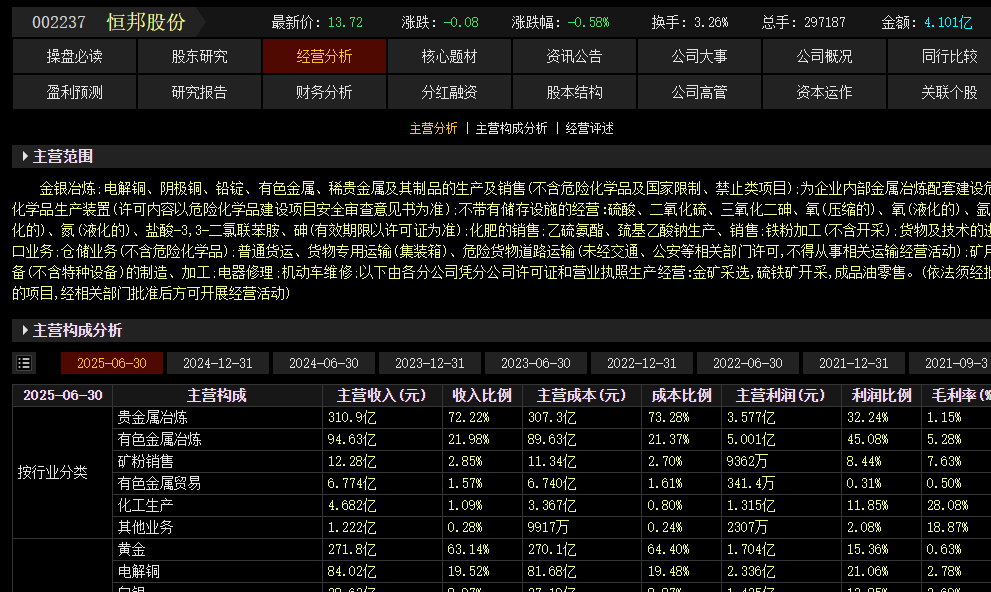
Task: Select the 2021-12-31 report period
Action: point(854,363)
